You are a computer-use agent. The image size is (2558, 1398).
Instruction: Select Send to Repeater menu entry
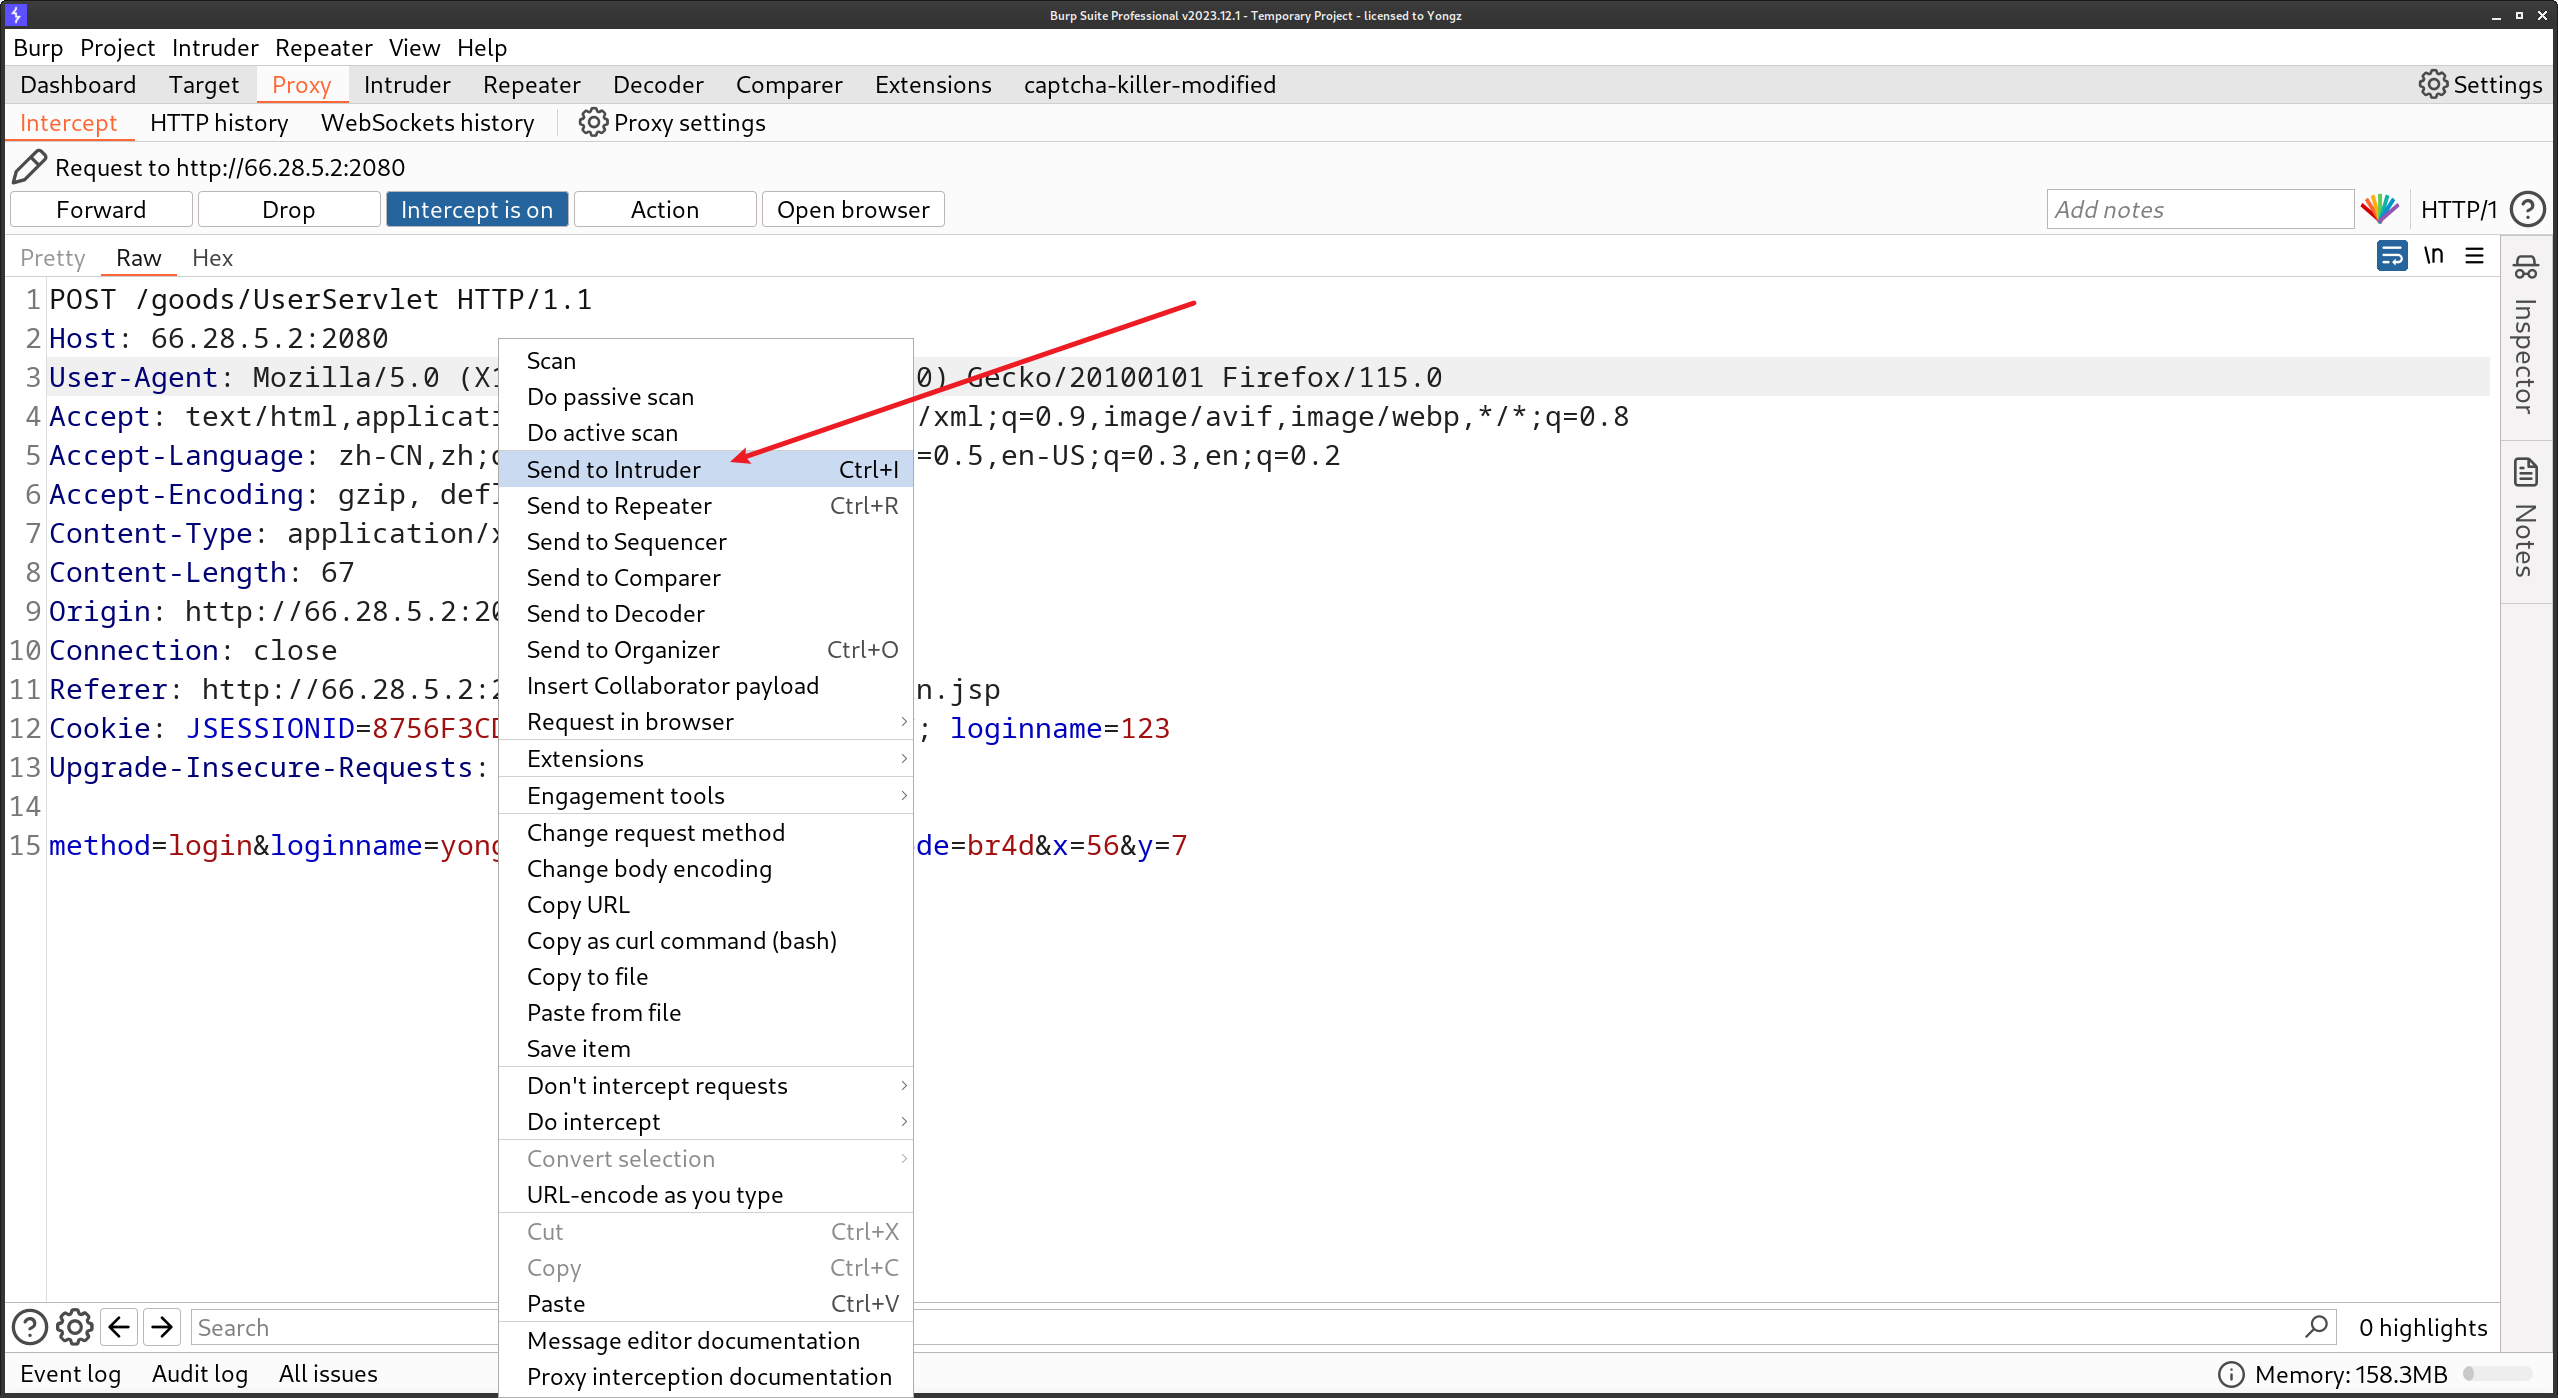coord(706,506)
